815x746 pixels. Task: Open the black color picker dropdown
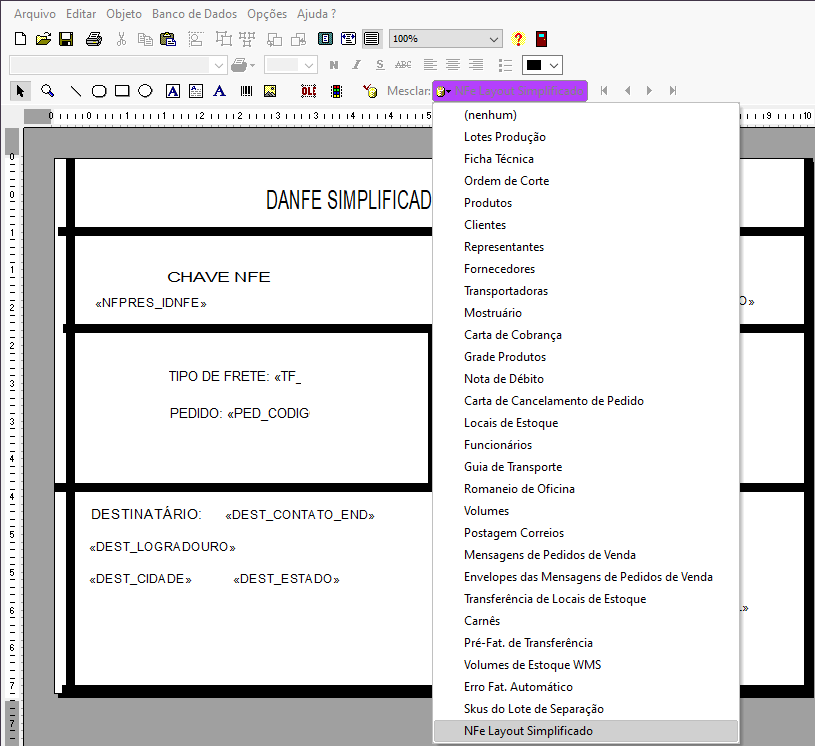(554, 65)
